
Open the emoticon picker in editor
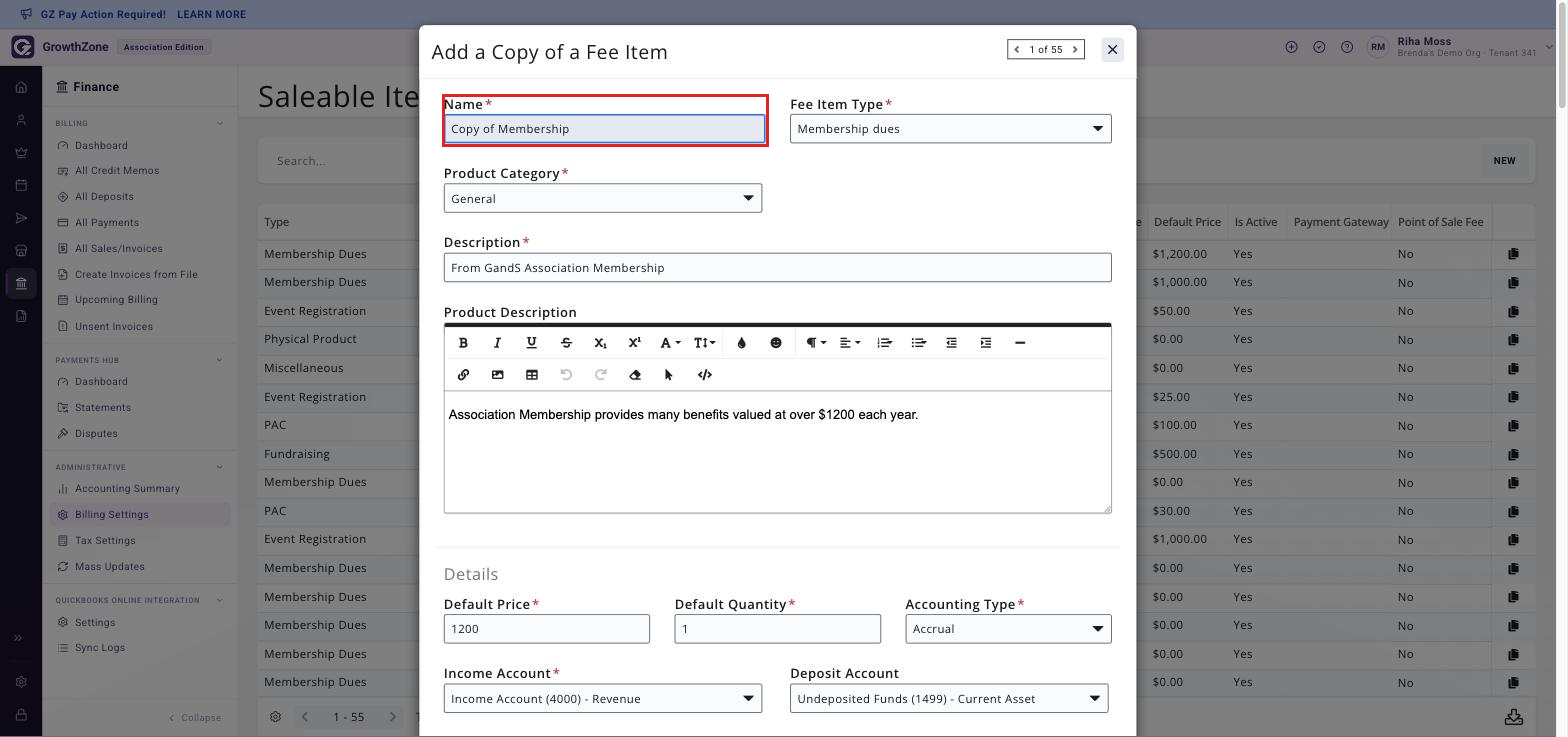point(775,343)
